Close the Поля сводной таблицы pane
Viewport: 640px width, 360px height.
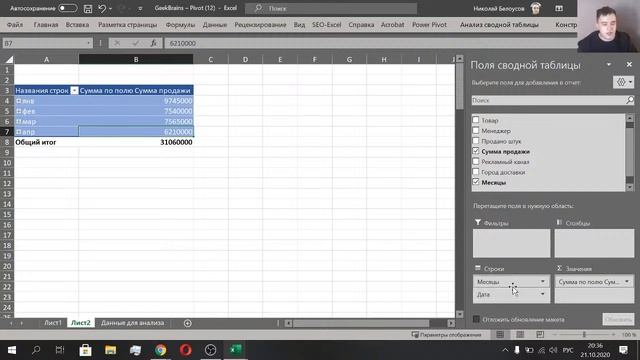tap(629, 64)
